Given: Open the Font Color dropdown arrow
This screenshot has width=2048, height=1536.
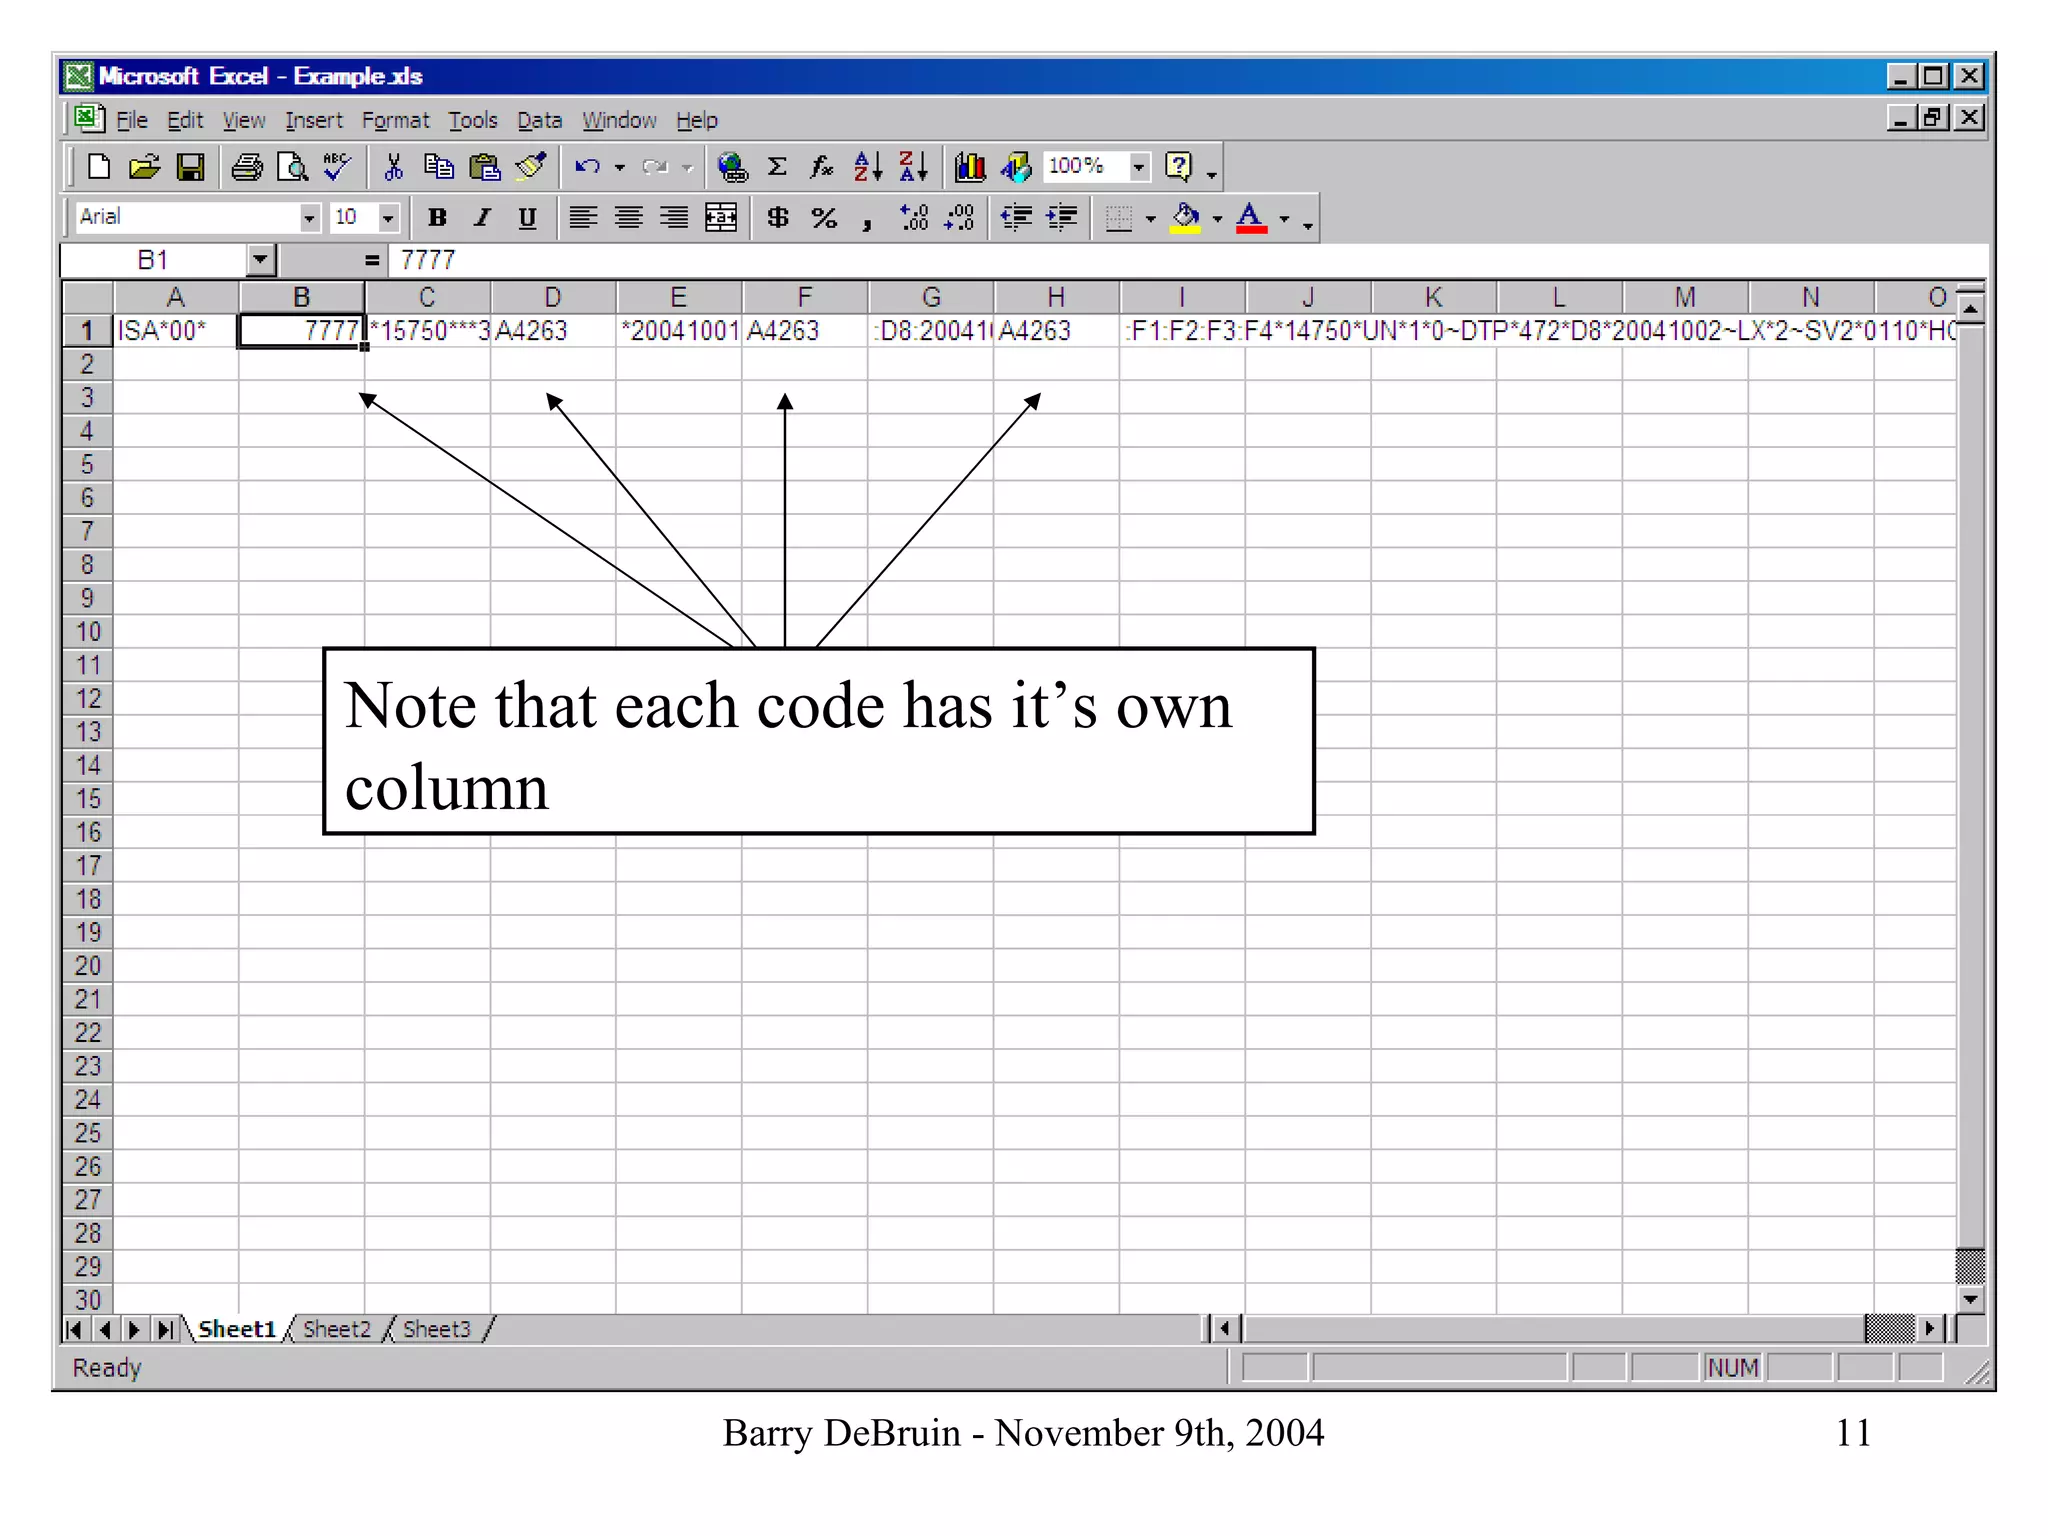Looking at the screenshot, I should click(x=1284, y=218).
